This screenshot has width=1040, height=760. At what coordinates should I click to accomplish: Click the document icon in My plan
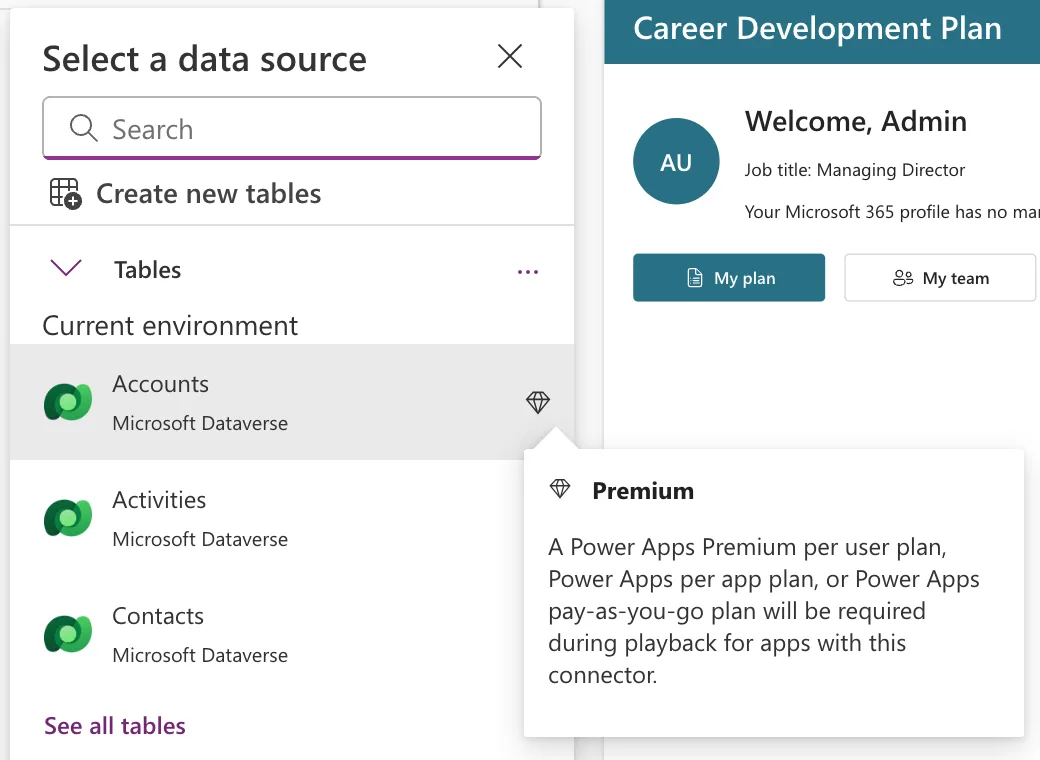click(x=694, y=278)
